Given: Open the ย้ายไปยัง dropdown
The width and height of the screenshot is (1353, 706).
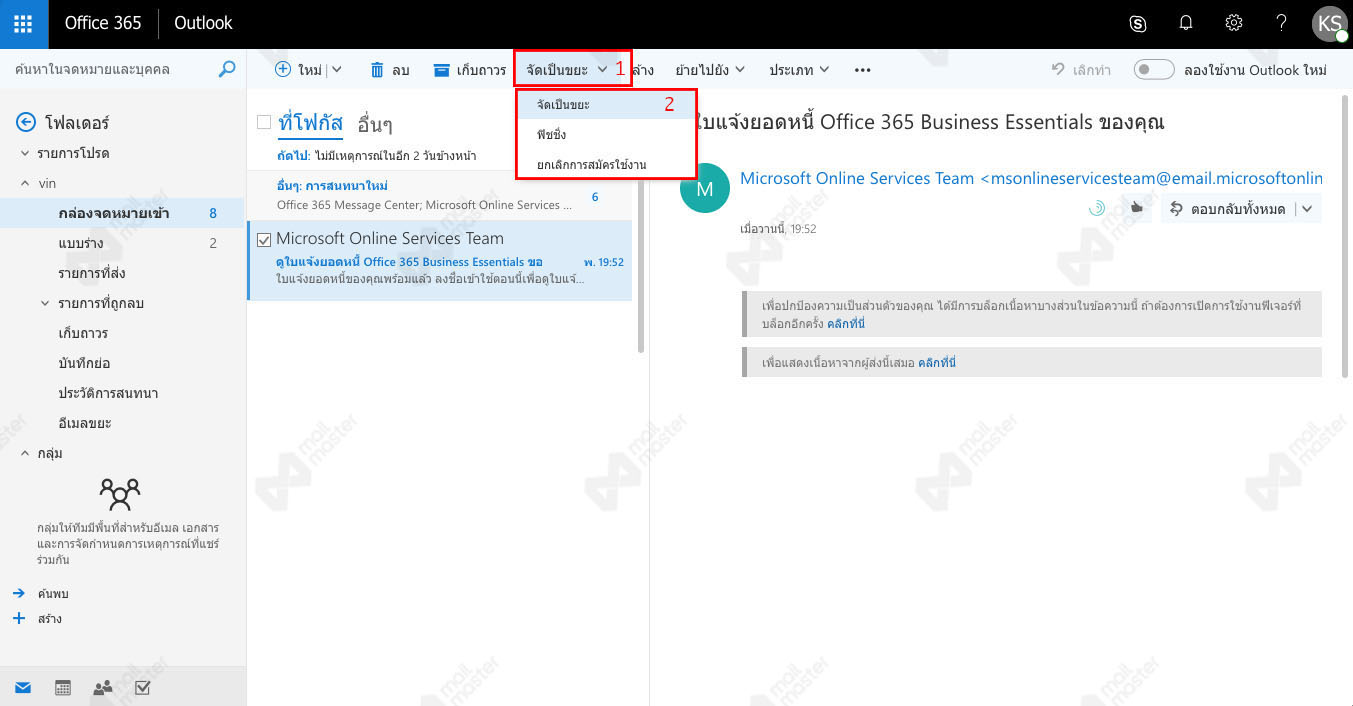Looking at the screenshot, I should pyautogui.click(x=710, y=70).
